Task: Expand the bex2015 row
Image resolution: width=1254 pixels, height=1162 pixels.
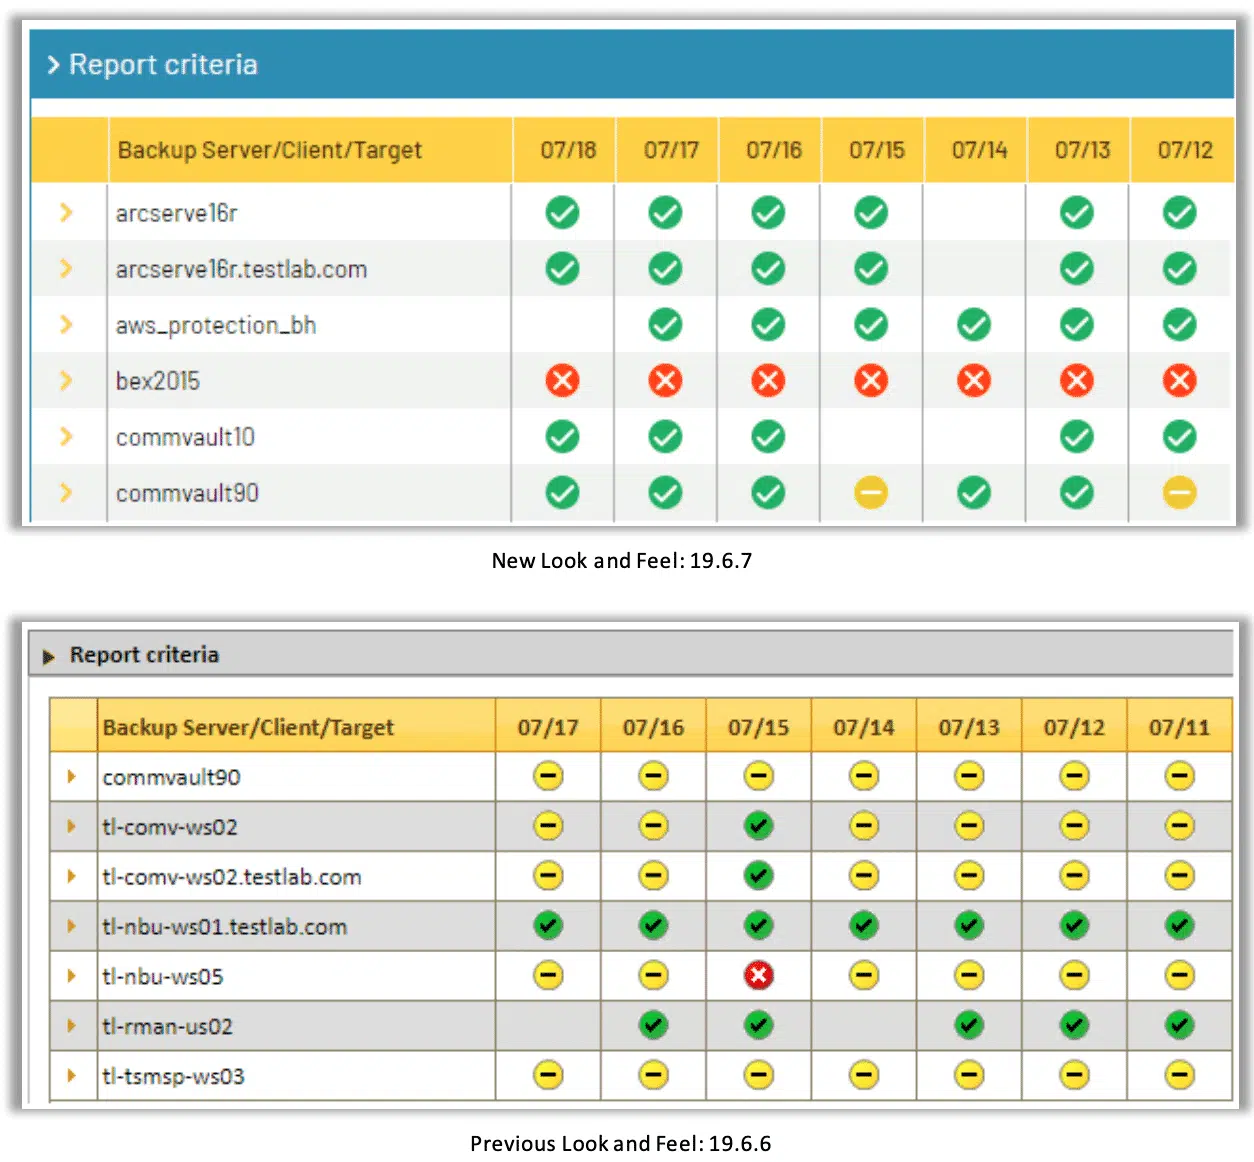Action: (x=66, y=380)
